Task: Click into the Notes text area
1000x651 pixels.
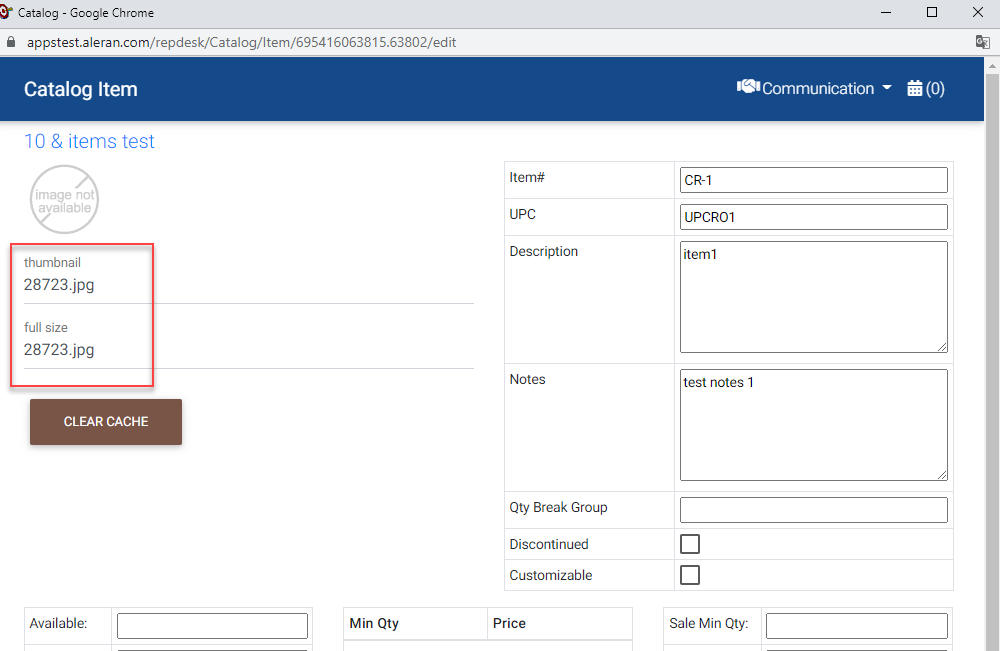Action: click(813, 425)
